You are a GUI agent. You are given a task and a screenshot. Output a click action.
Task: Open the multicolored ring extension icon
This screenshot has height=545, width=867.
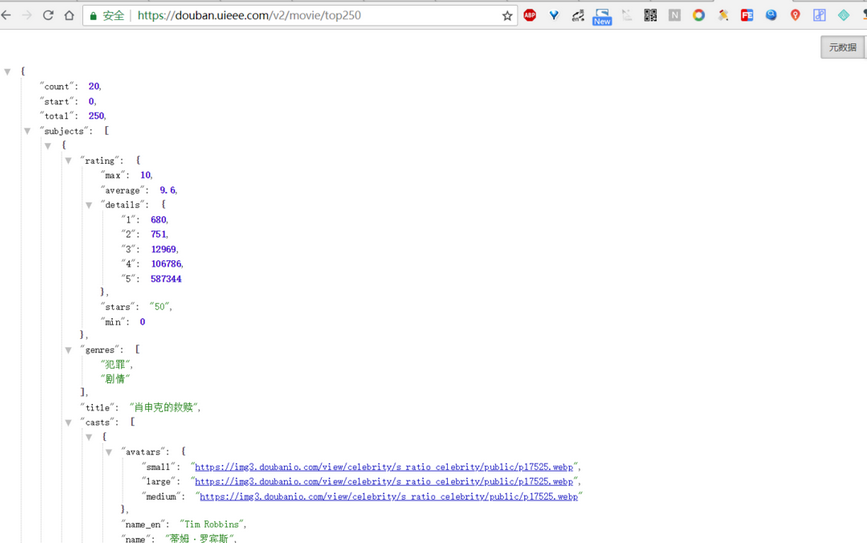coord(698,15)
